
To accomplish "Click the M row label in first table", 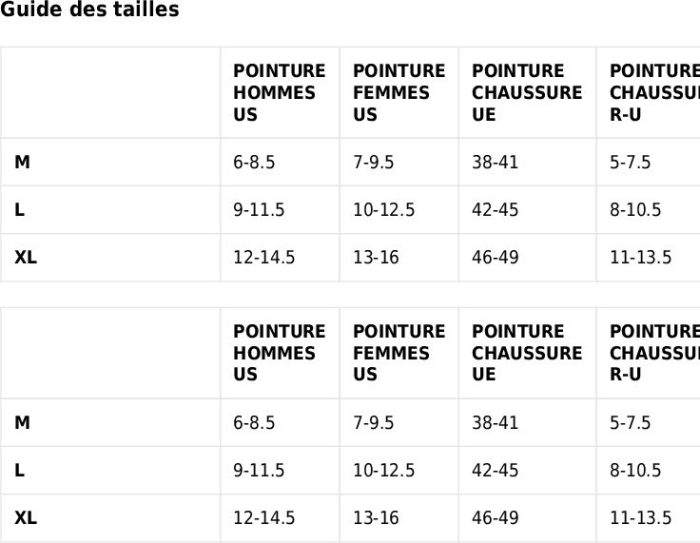I will pyautogui.click(x=22, y=162).
